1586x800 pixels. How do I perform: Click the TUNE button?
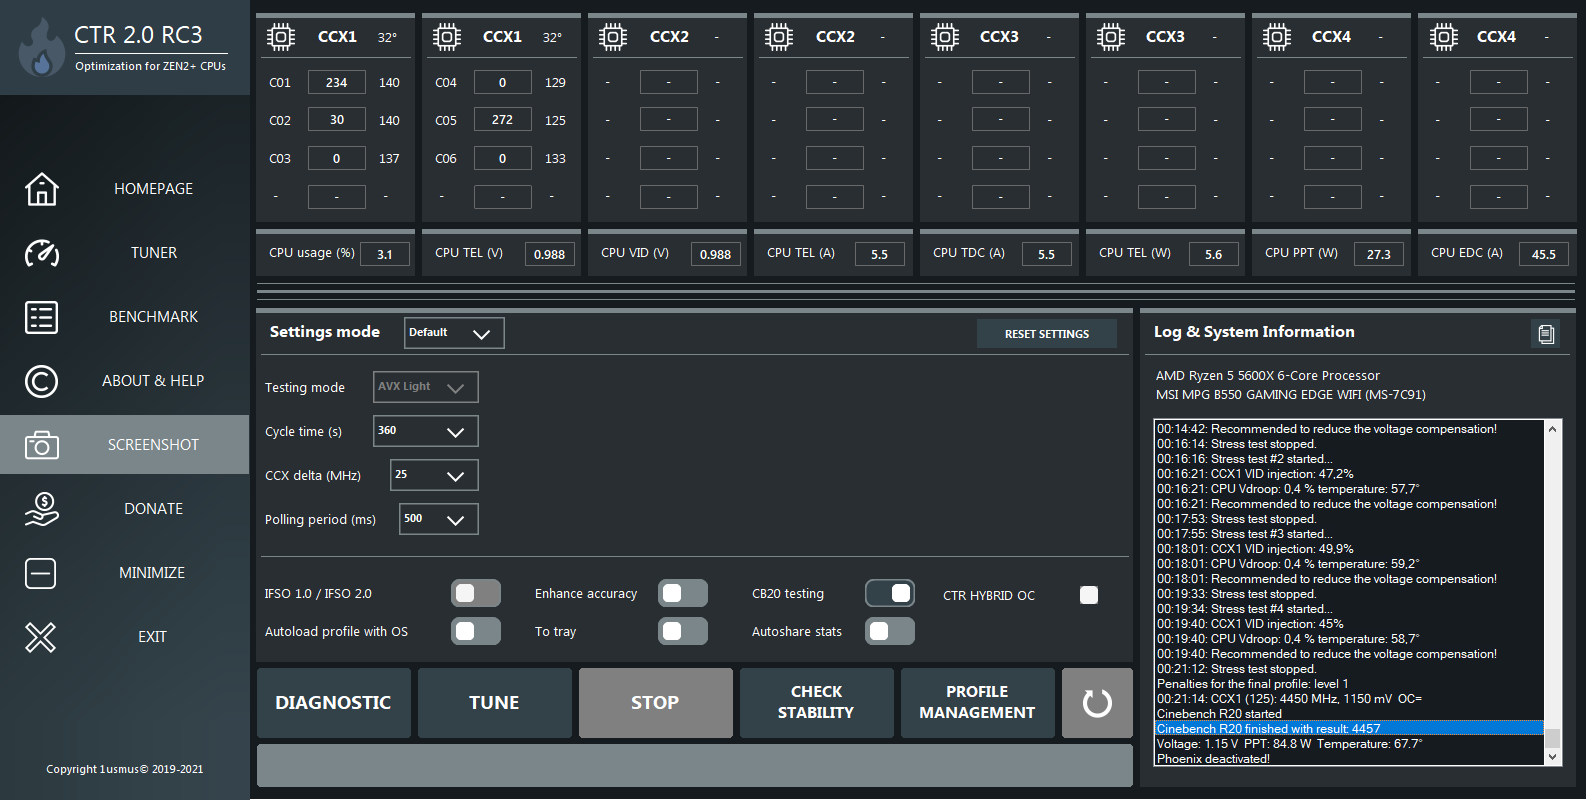(495, 703)
